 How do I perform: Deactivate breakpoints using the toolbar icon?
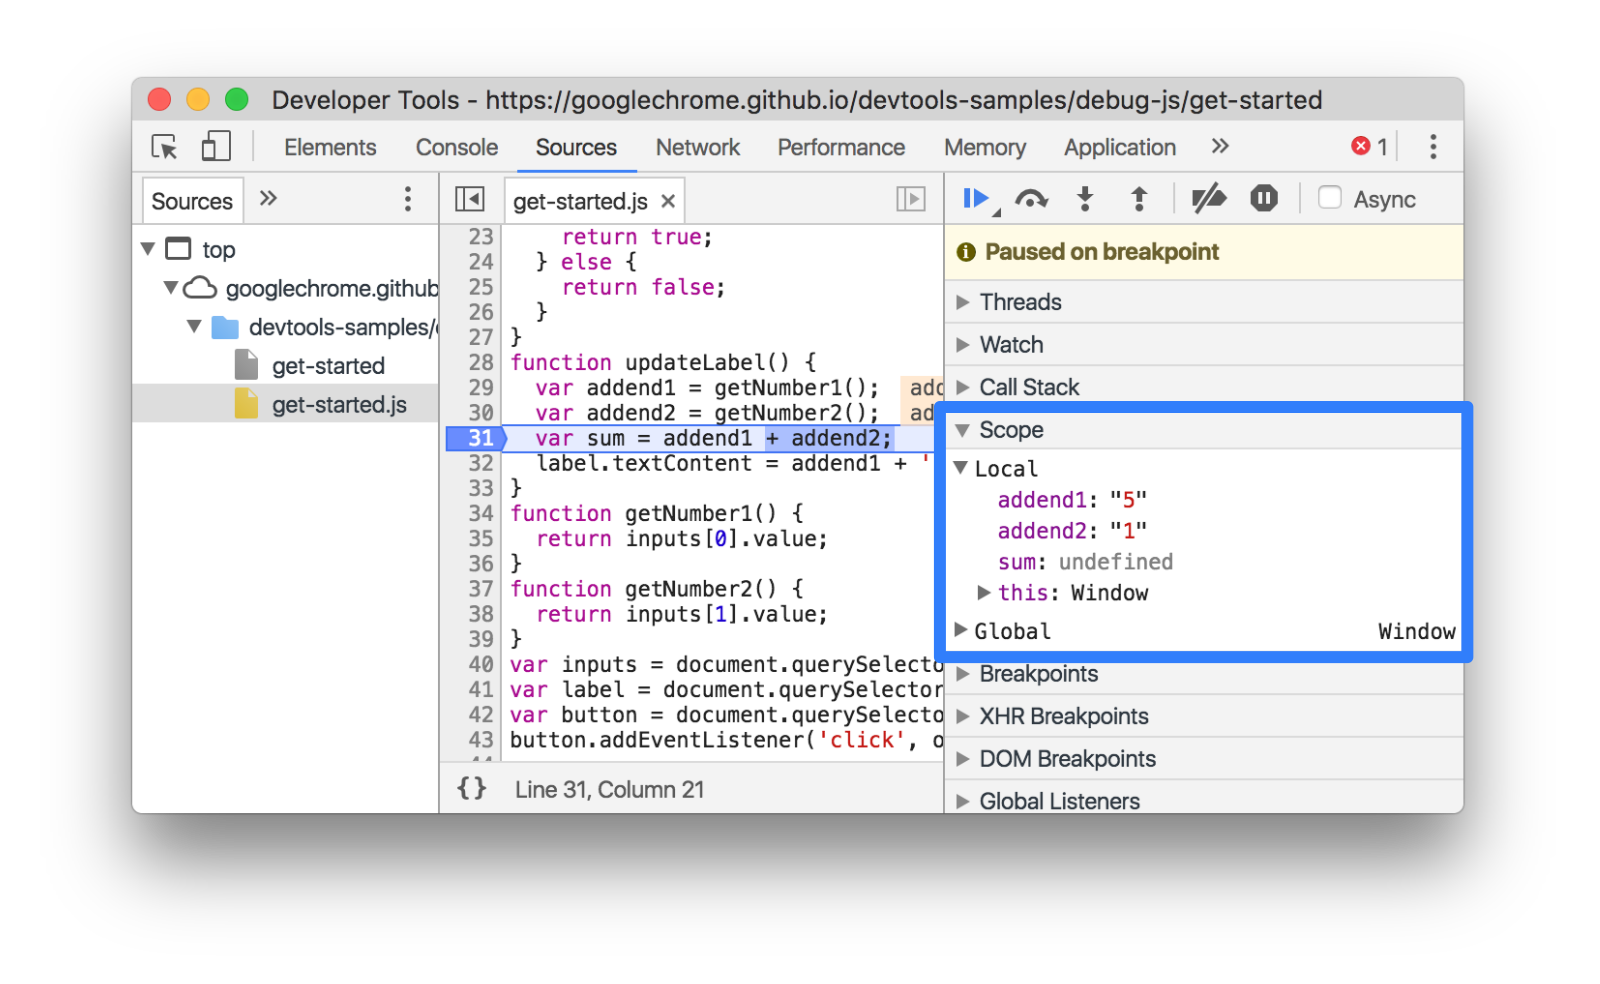(x=1208, y=199)
